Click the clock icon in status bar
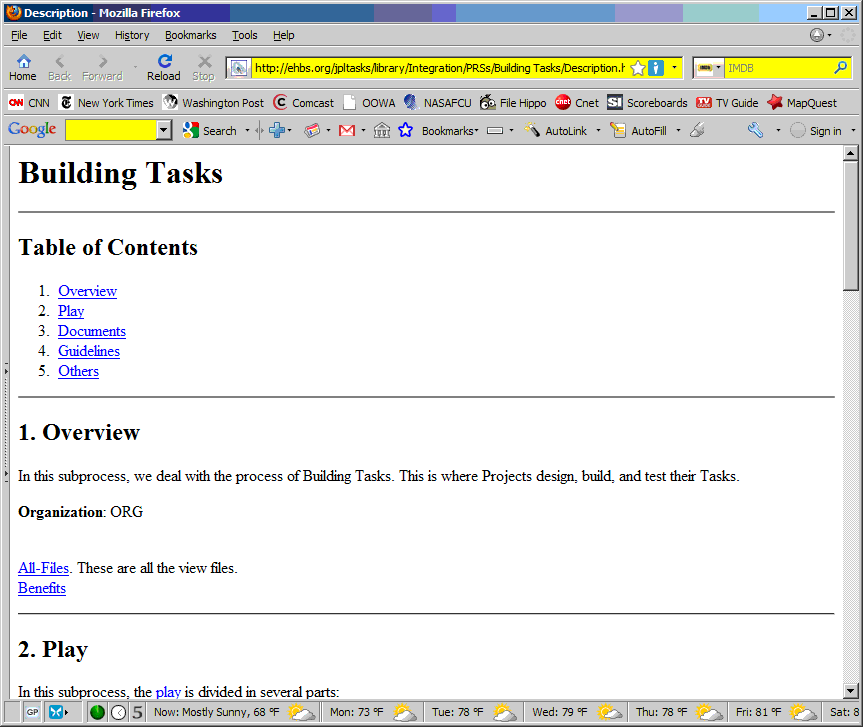The image size is (863, 727). click(x=118, y=712)
